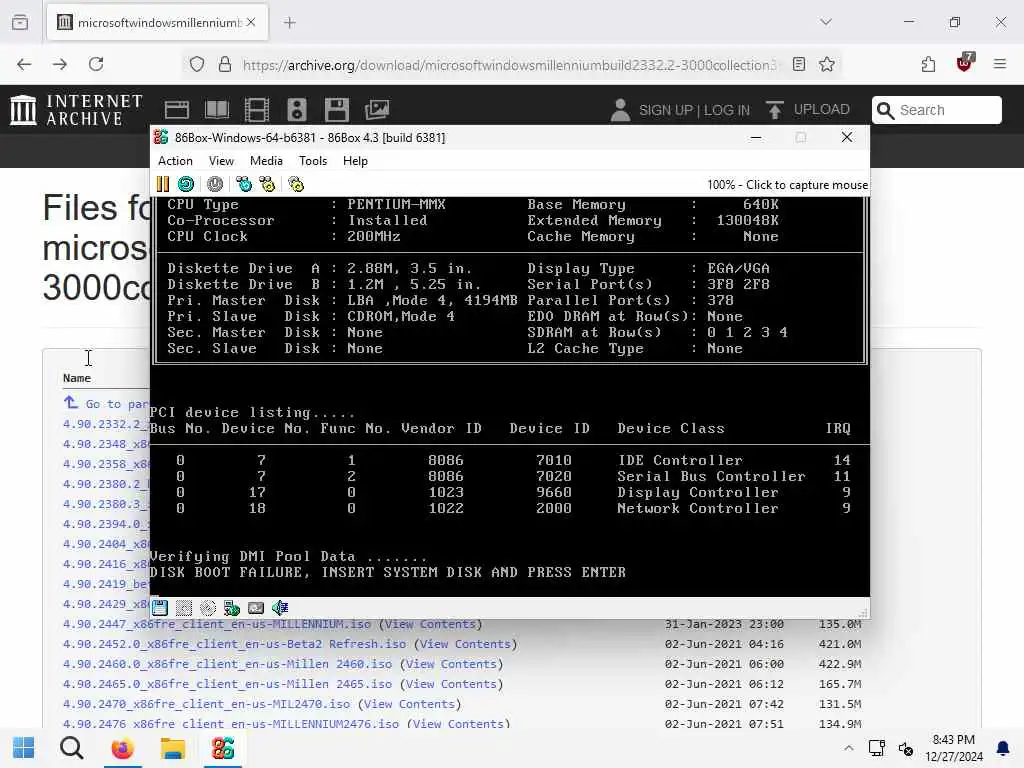Reload the page in Firefox
1024x768 pixels.
[x=96, y=64]
